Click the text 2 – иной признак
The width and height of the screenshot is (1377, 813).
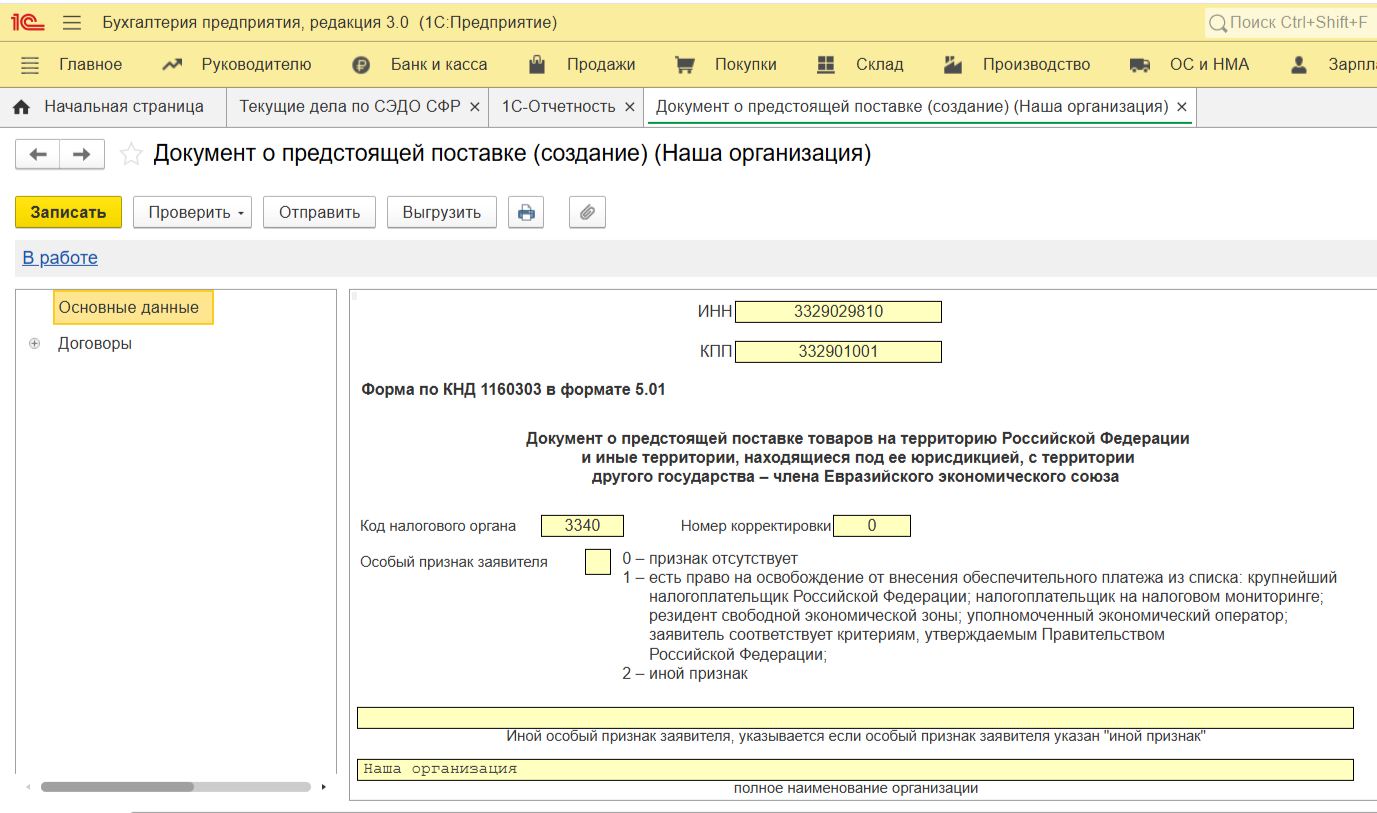pos(685,674)
